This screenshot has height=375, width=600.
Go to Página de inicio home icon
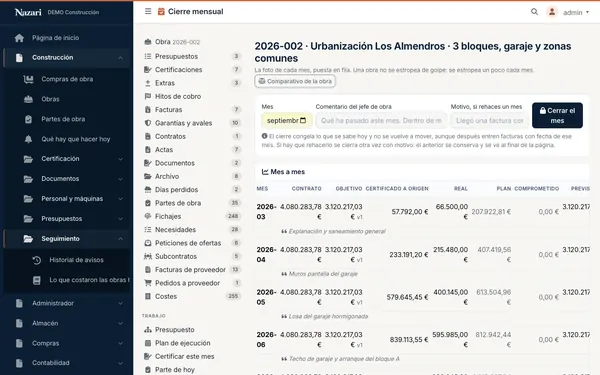19,38
